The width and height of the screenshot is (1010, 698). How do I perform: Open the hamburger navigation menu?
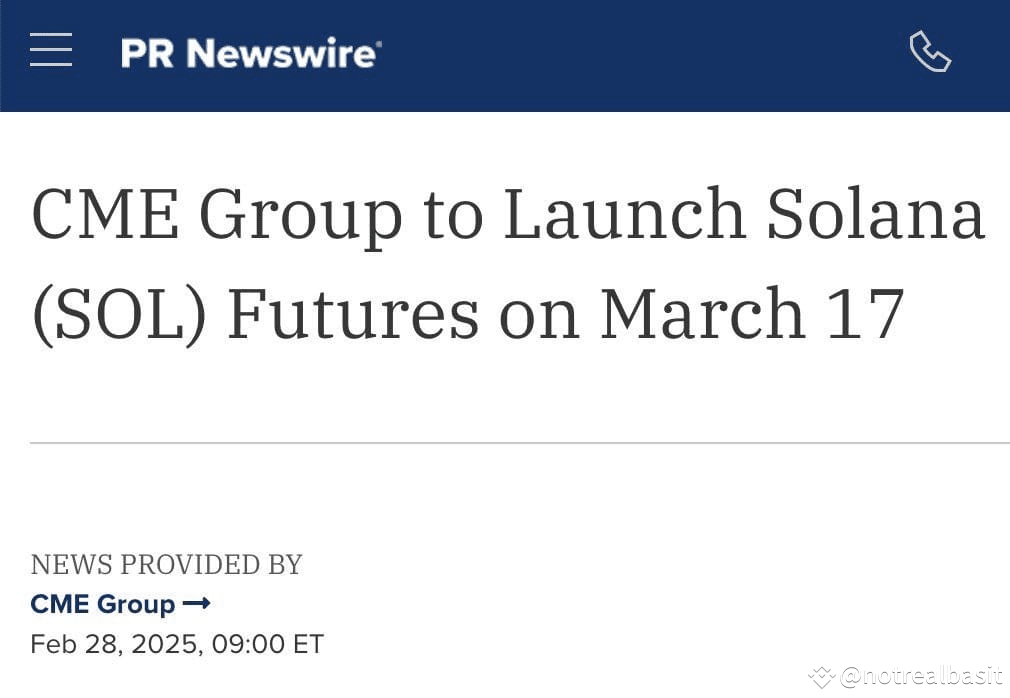tap(51, 50)
